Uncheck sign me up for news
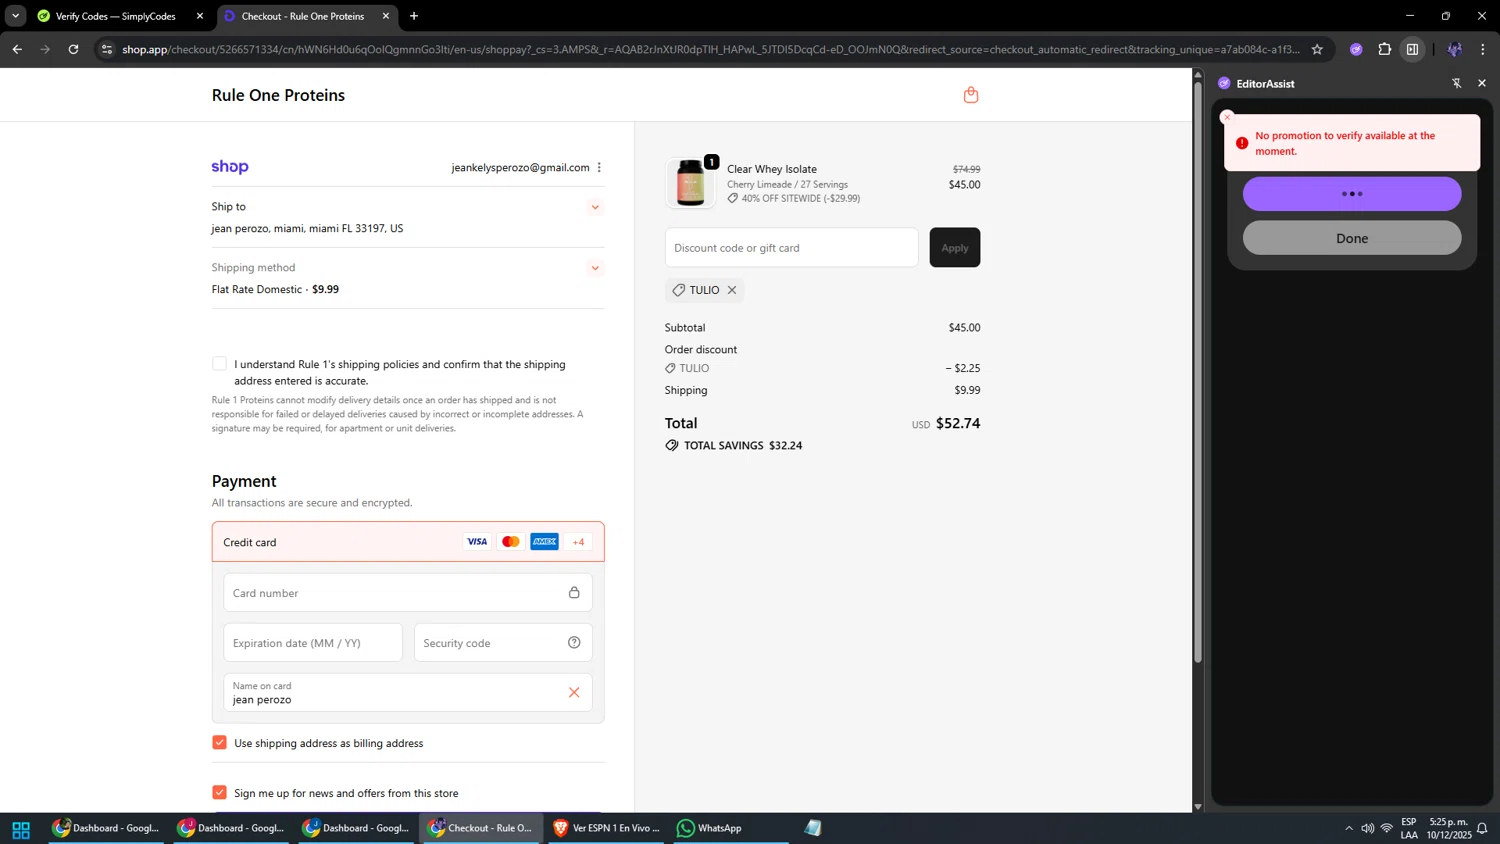 point(219,793)
